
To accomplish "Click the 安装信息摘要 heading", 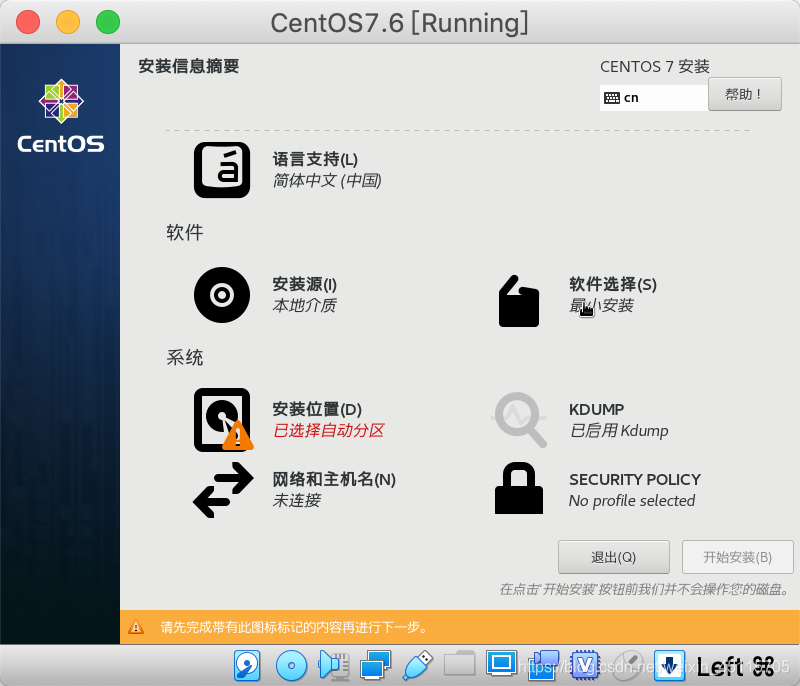I will pos(189,66).
